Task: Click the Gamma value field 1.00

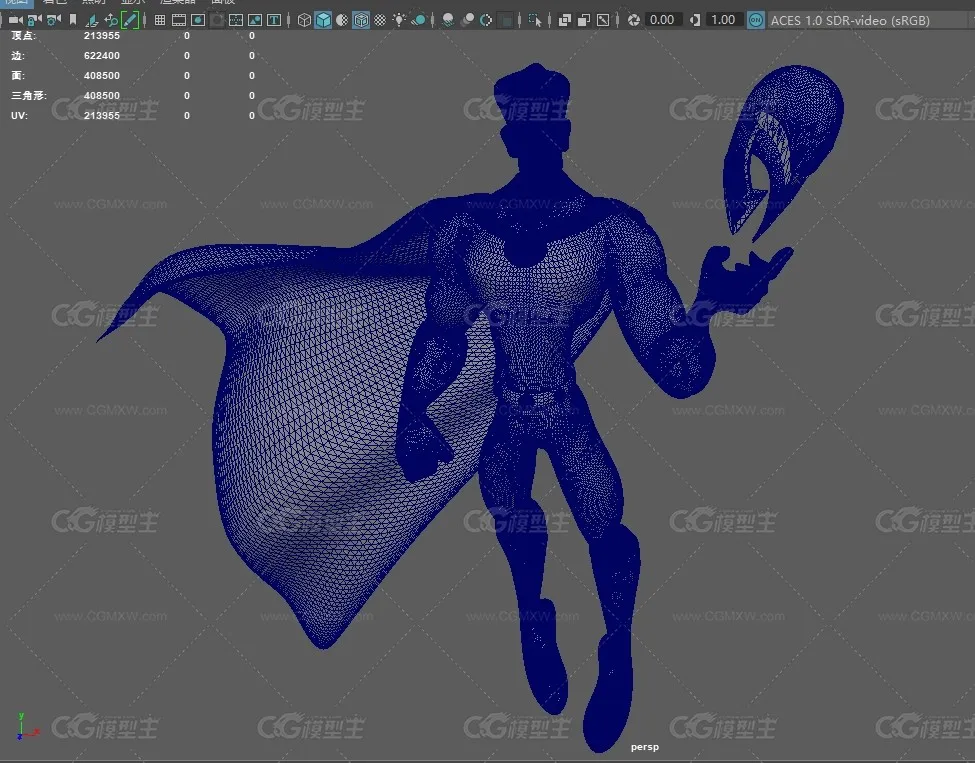Action: point(723,20)
